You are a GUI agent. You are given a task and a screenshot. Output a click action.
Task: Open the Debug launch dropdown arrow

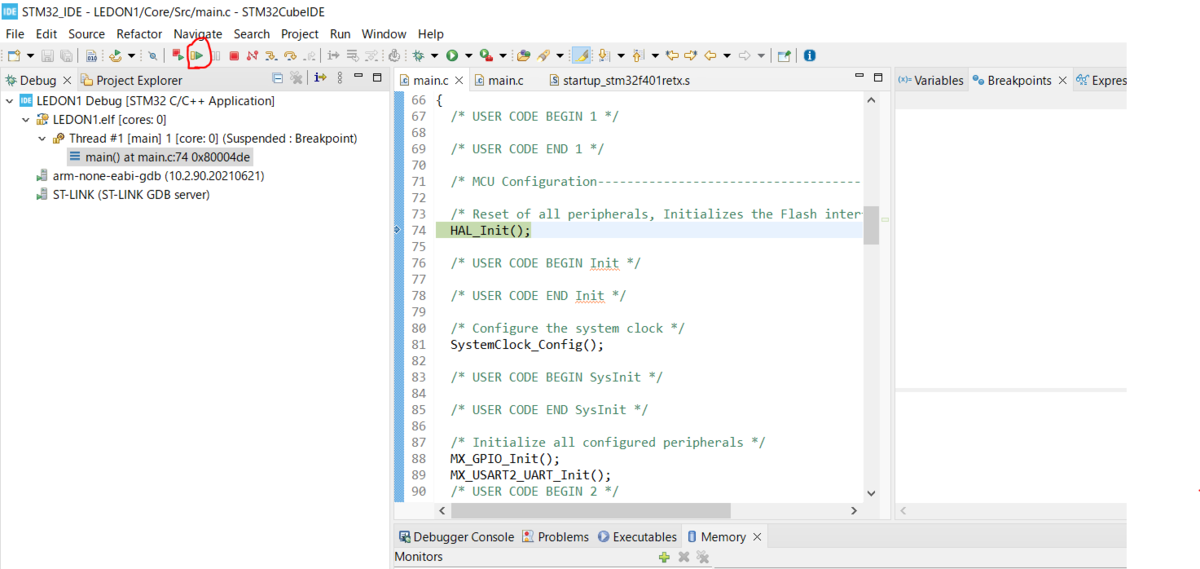pos(434,55)
